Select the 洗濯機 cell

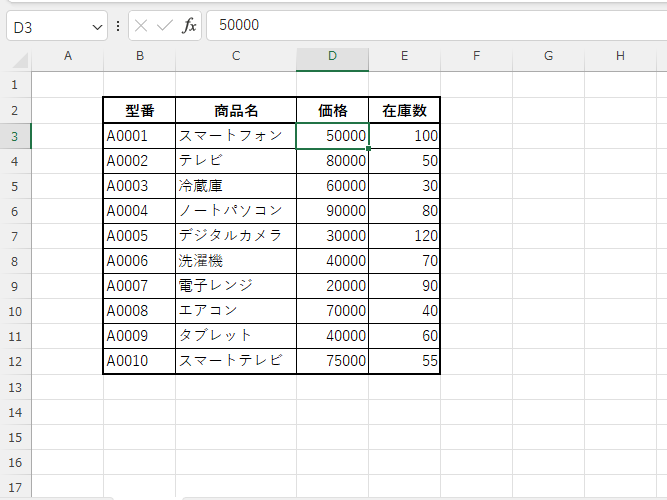pos(236,261)
